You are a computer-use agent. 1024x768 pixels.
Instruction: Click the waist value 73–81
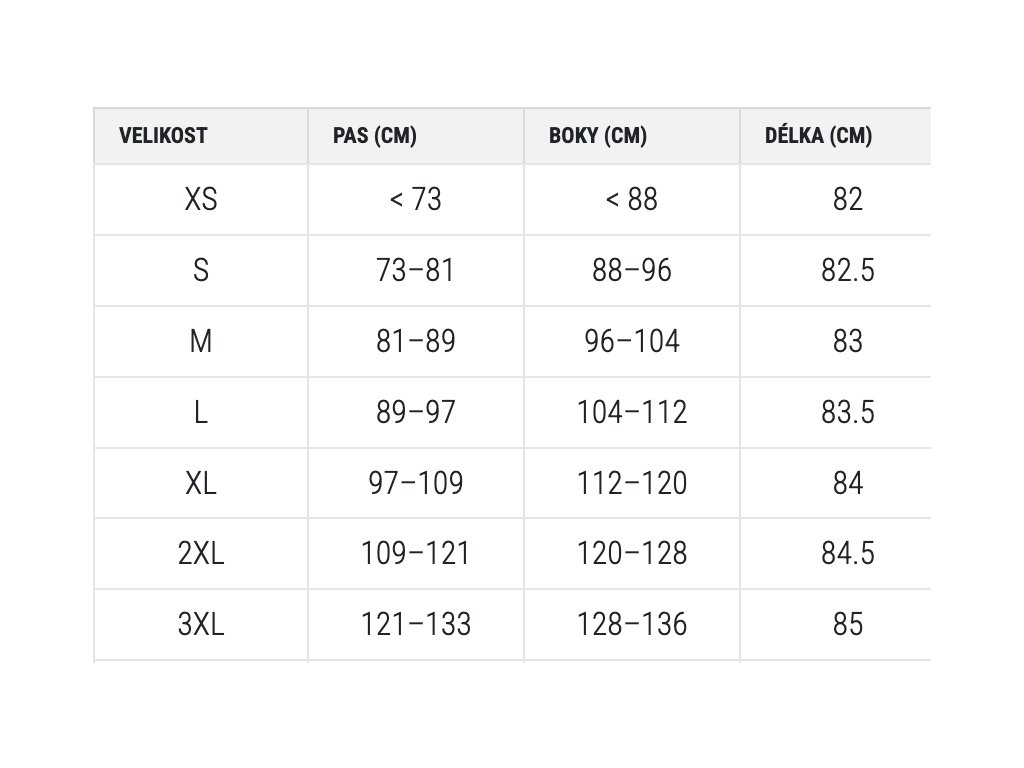[415, 270]
